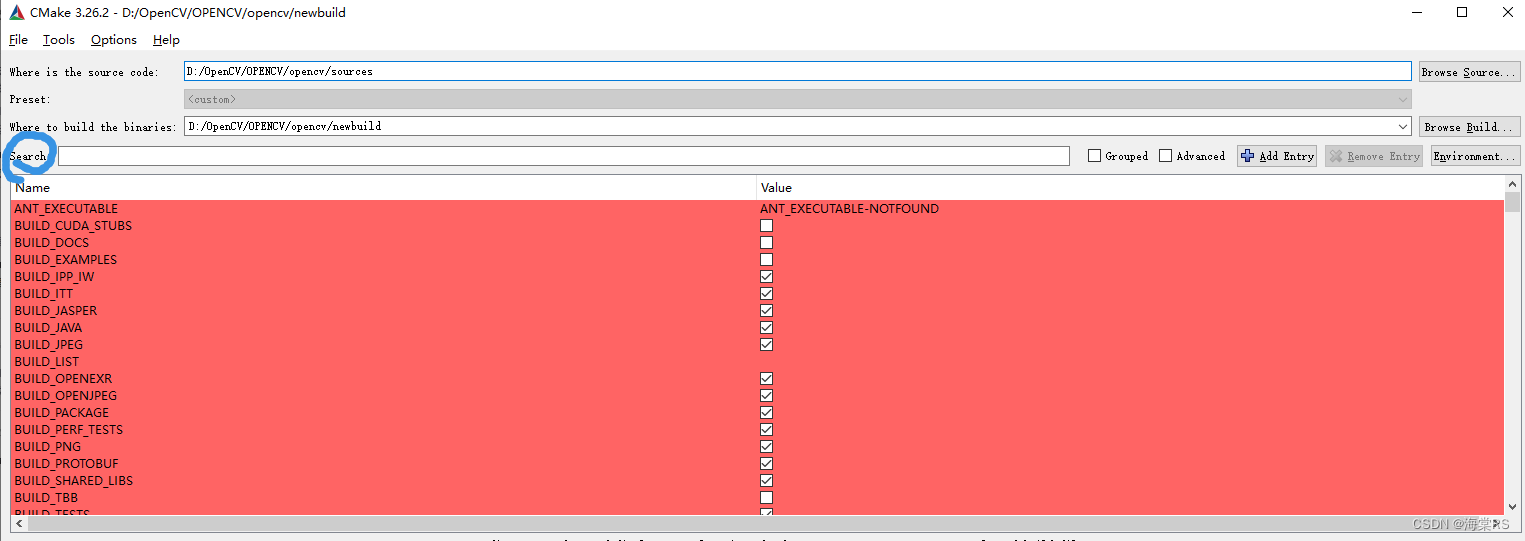Select the BUILD_JASPER row name
1525x541 pixels.
click(x=56, y=311)
